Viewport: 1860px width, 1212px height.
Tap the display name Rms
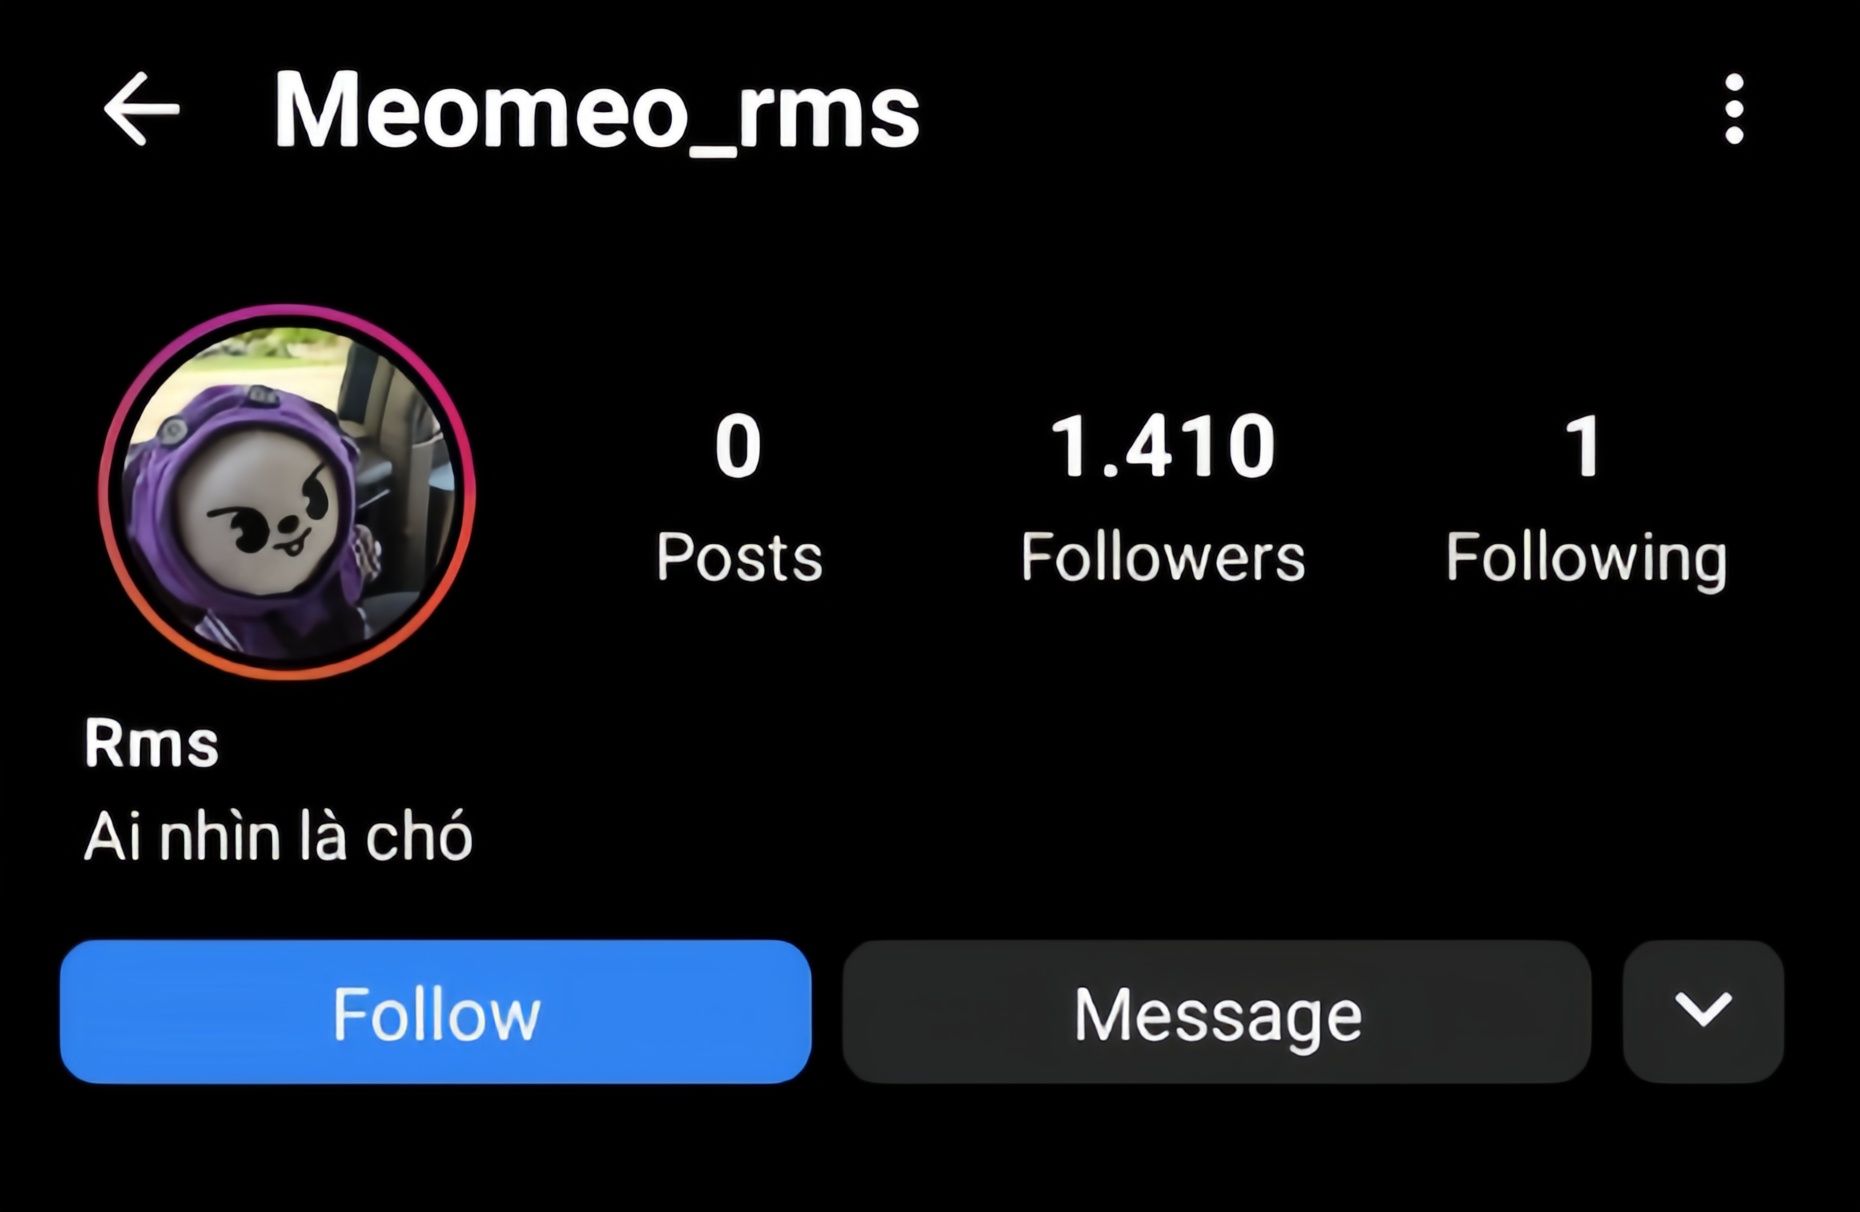[151, 743]
